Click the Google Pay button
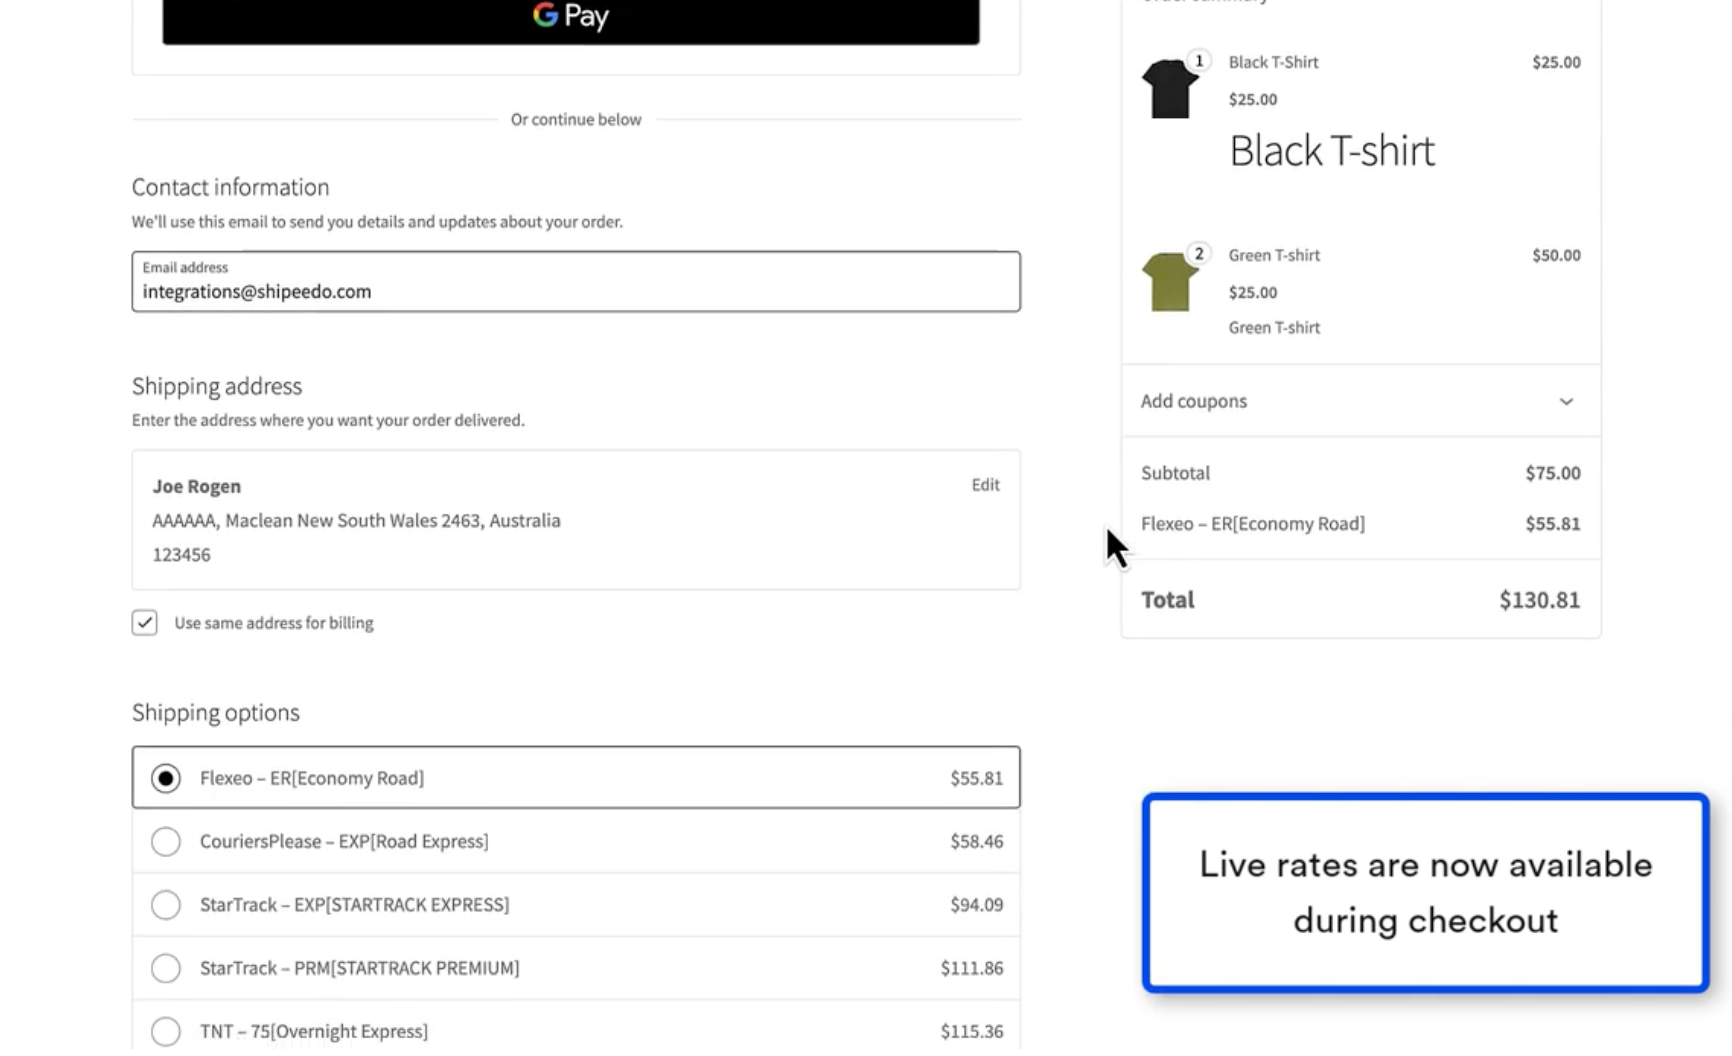Screen dimensions: 1732x1056 tap(571, 20)
